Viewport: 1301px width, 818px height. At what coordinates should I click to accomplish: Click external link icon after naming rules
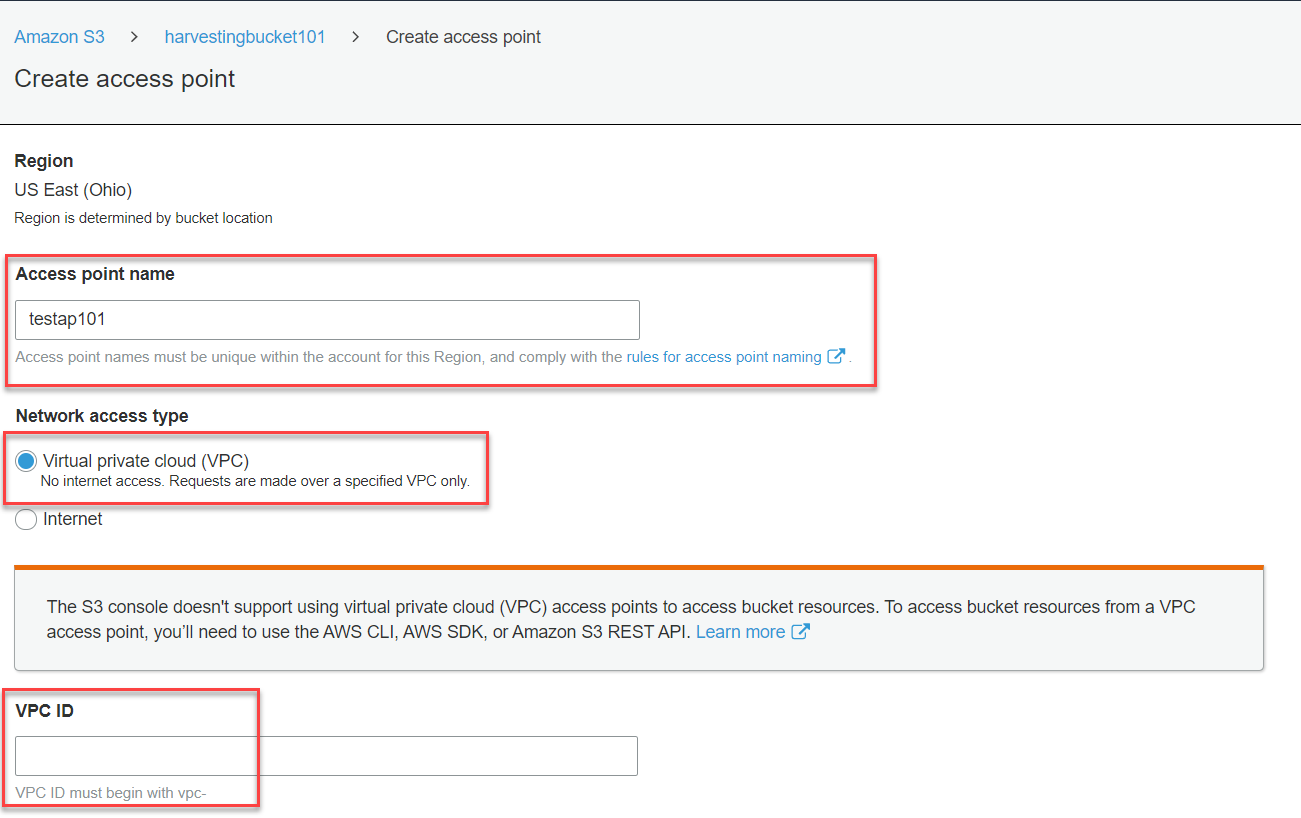click(836, 356)
